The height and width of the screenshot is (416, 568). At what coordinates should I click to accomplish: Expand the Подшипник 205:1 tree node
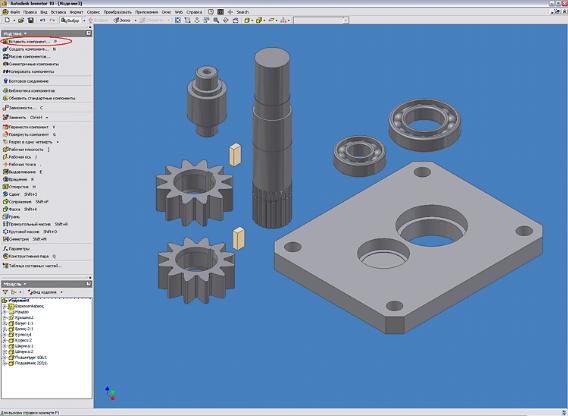click(5, 363)
